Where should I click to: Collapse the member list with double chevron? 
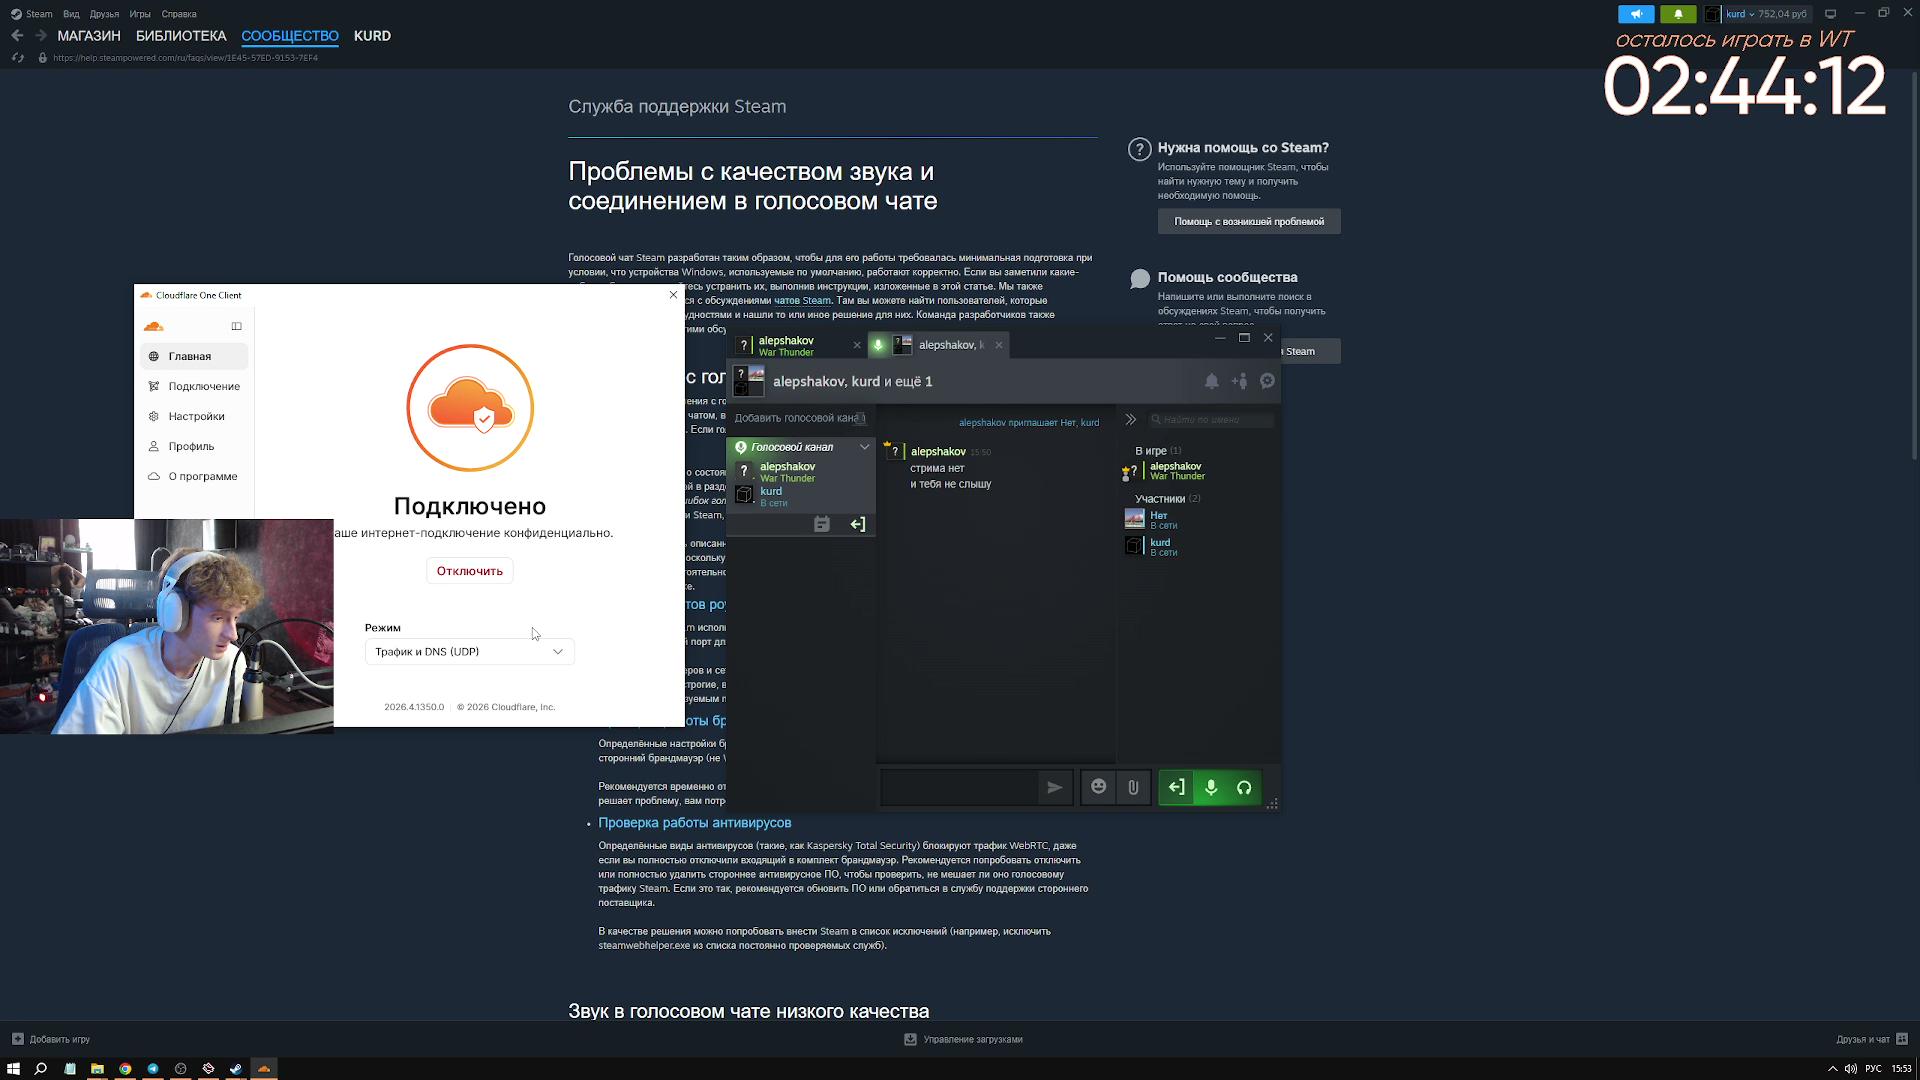[1131, 420]
